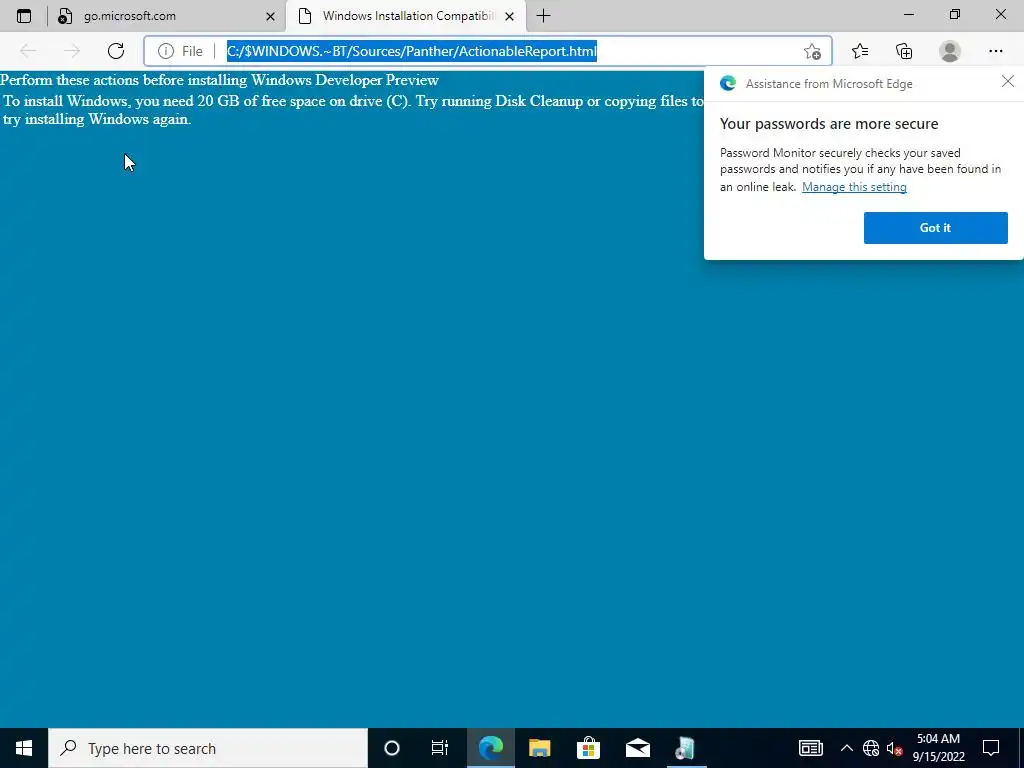This screenshot has height=768, width=1024.
Task: Switch to the go.microsoft.com tab
Action: (167, 16)
